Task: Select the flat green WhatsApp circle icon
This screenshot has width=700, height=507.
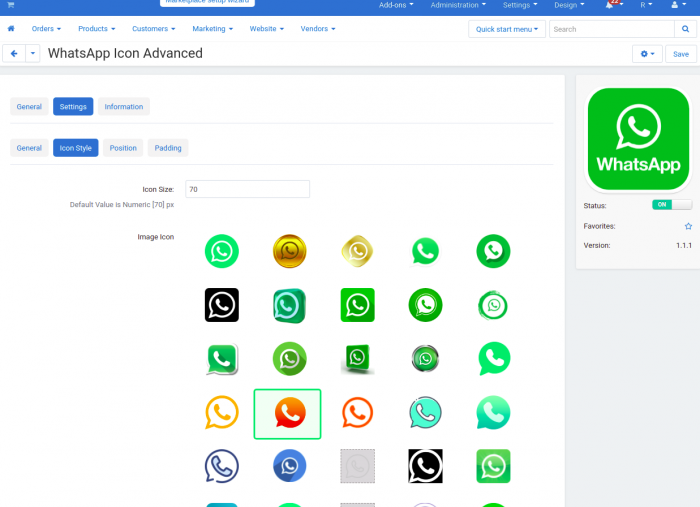Action: (x=221, y=251)
